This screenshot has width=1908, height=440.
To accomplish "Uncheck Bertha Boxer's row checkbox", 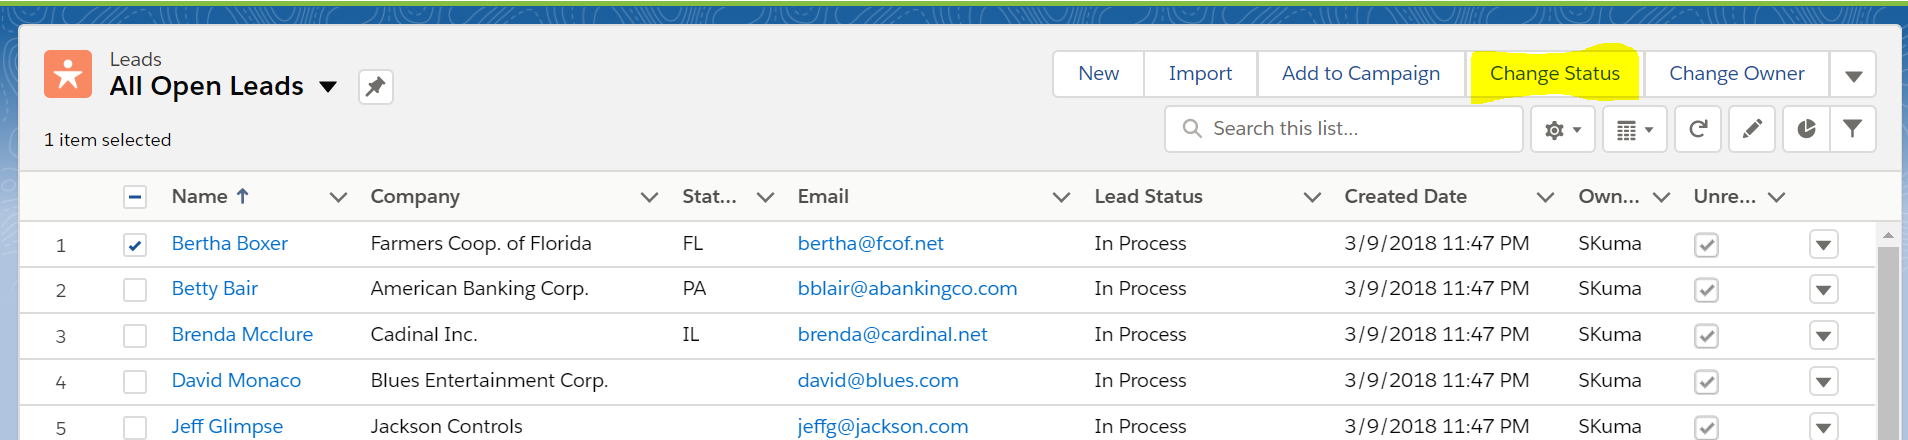I will click(135, 245).
